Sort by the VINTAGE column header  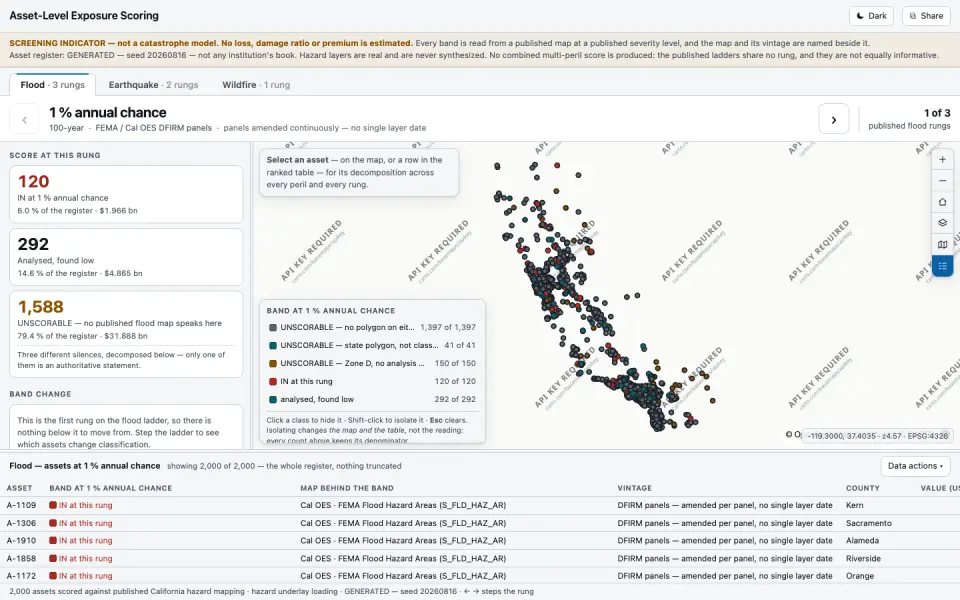(634, 488)
